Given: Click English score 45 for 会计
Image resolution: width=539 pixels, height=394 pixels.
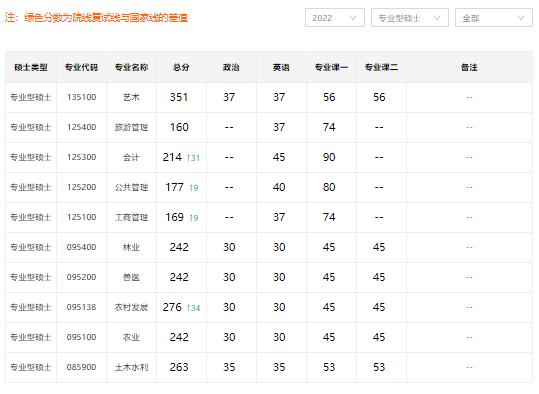Looking at the screenshot, I should point(279,157).
